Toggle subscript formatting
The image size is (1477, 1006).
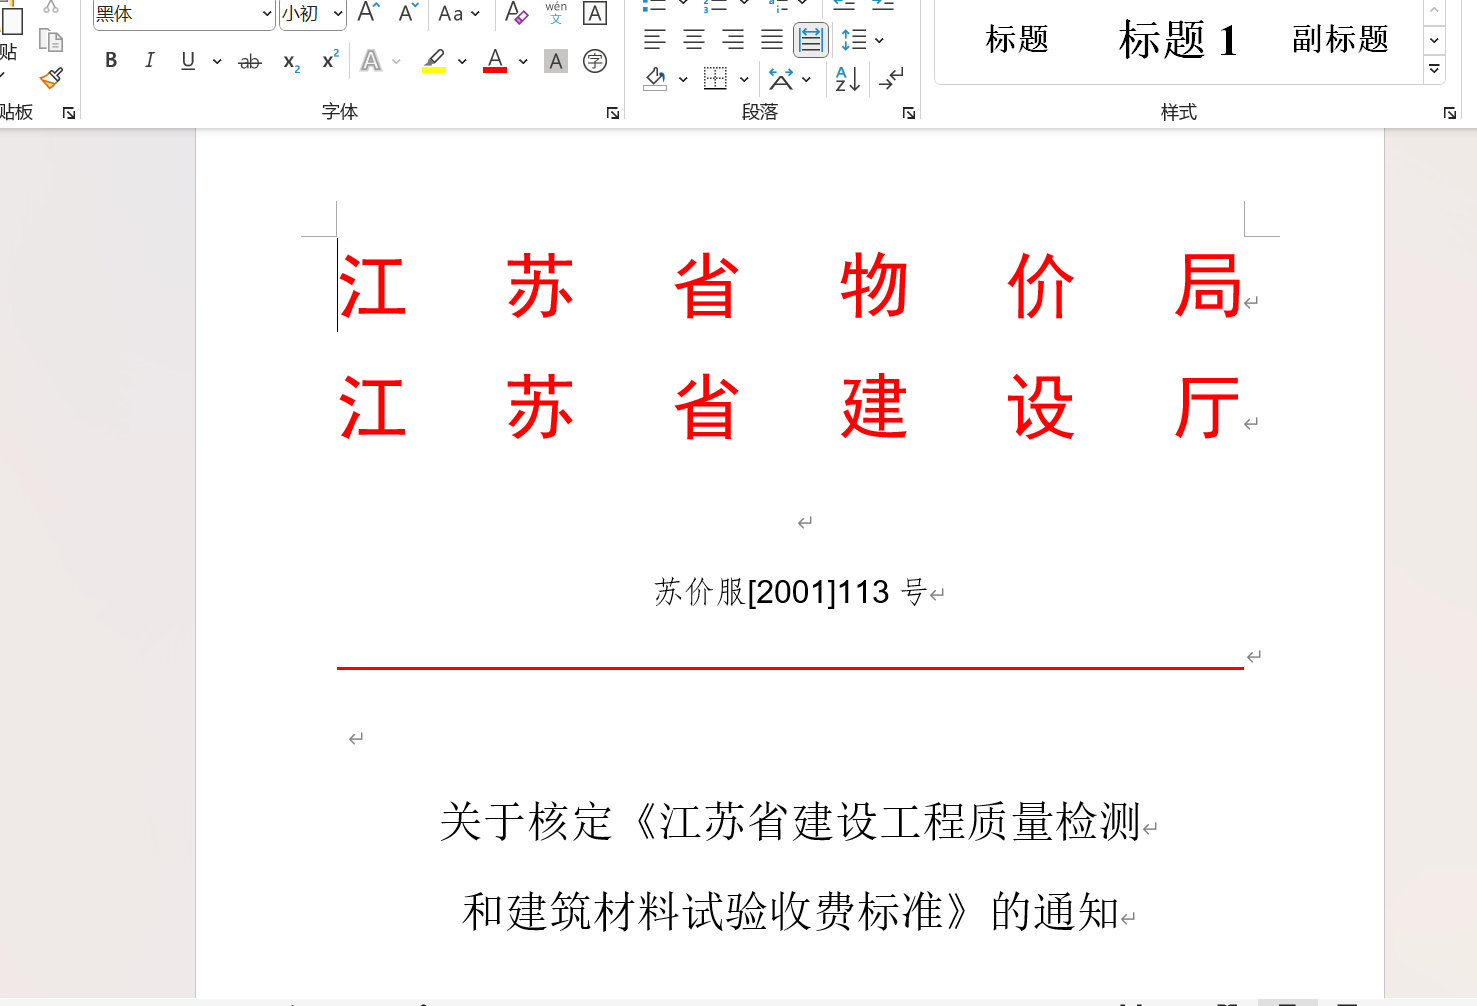pos(291,62)
